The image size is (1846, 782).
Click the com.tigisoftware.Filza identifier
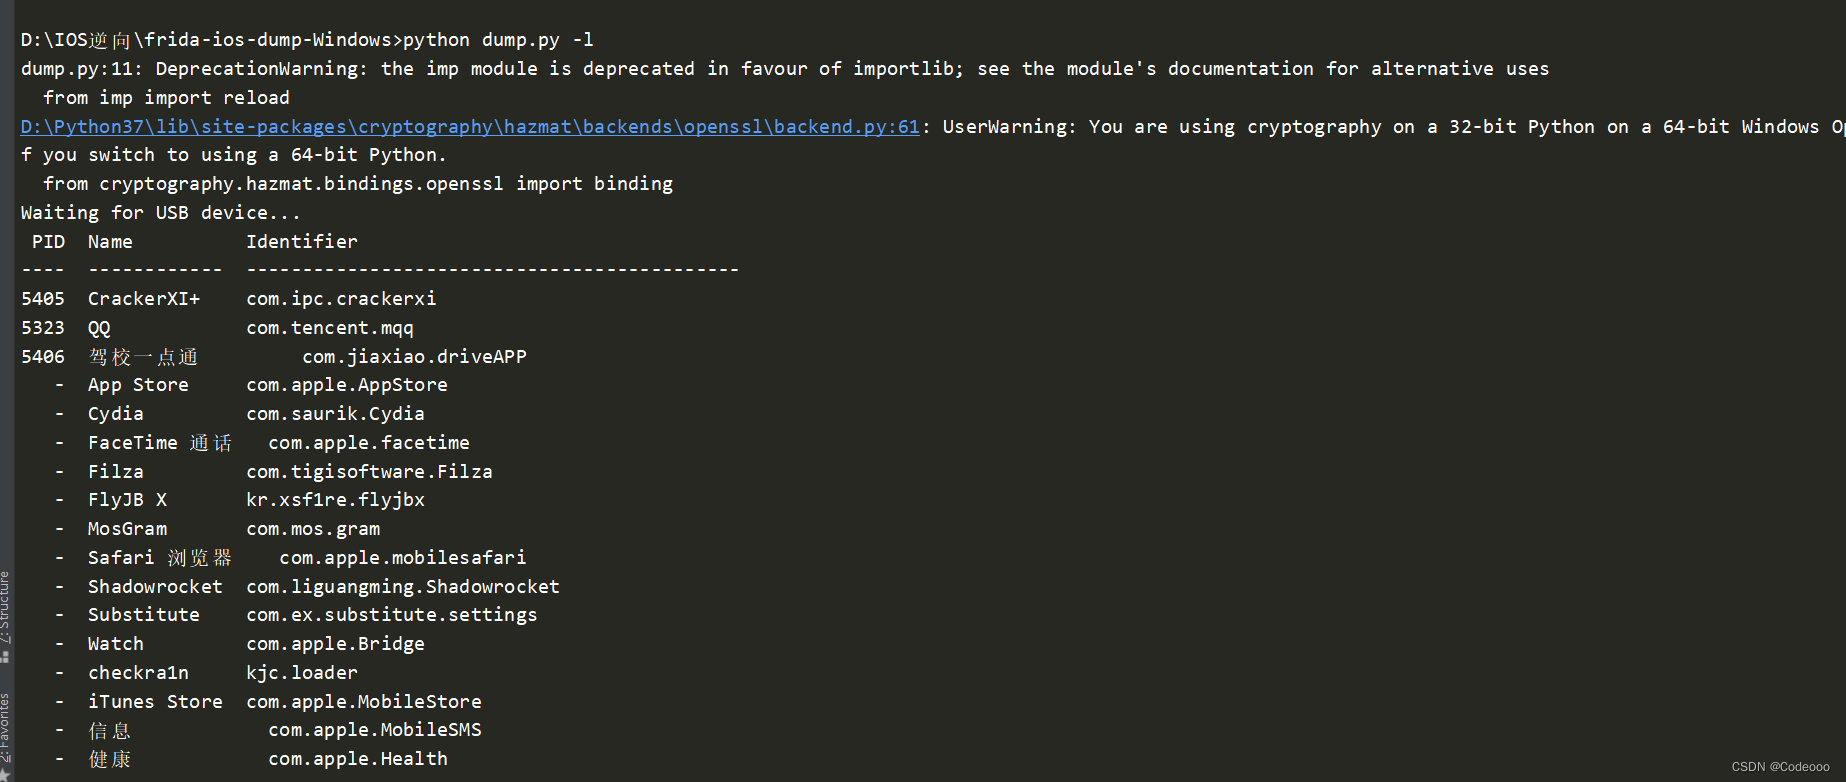click(369, 472)
